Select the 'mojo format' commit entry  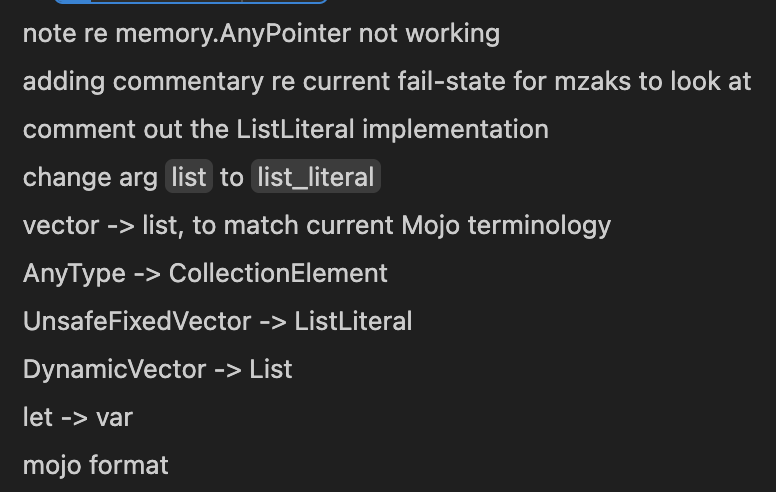pos(96,466)
